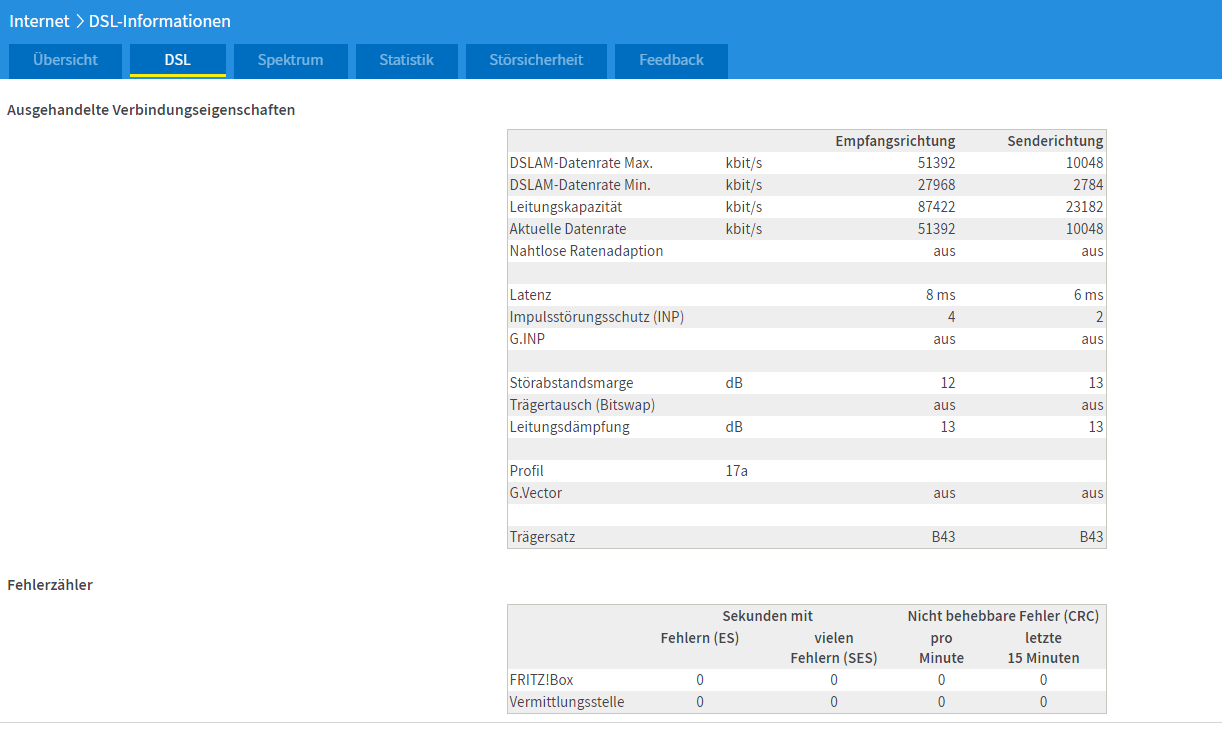The height and width of the screenshot is (738, 1222).
Task: Click the DSL-Informationen breadcrumb link
Action: tap(164, 20)
